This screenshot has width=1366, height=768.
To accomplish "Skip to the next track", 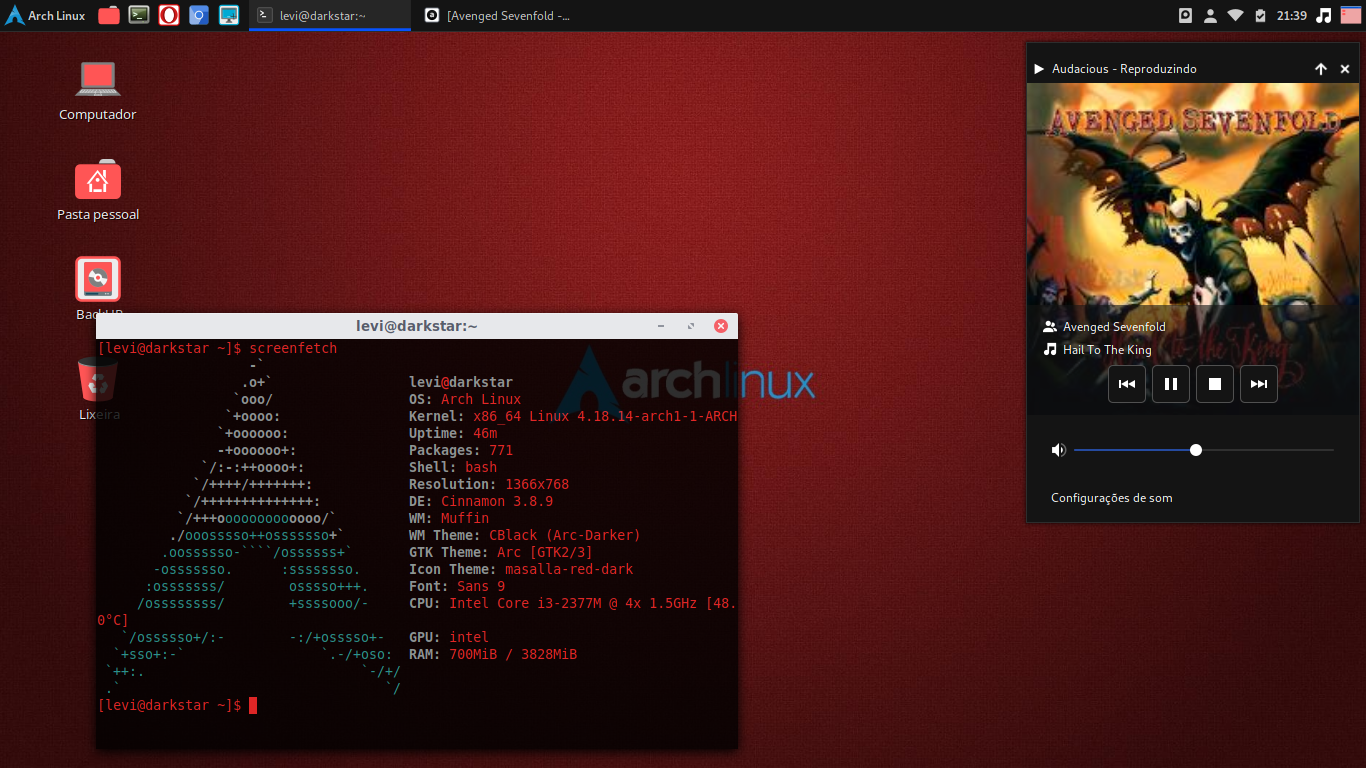I will tap(1259, 384).
